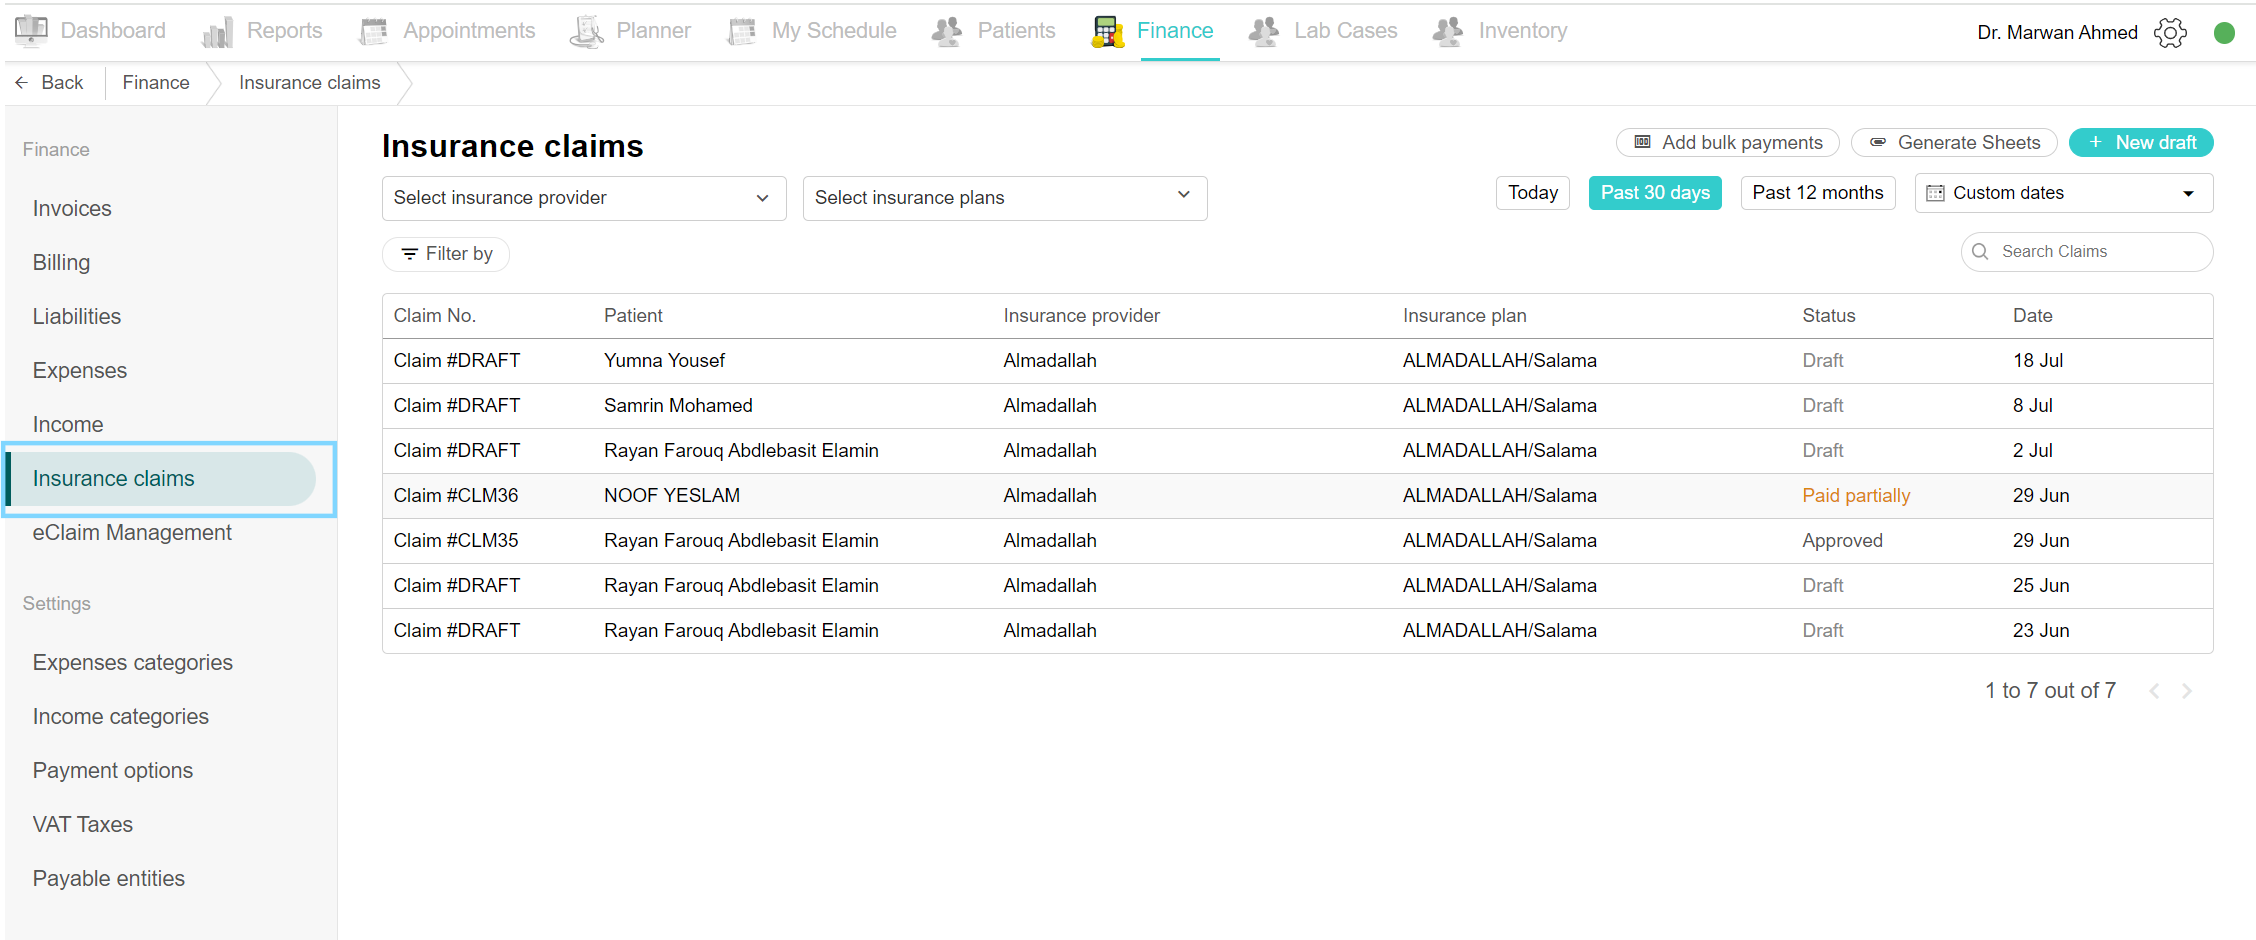Screen dimensions: 2256x940
Task: Expand the Select insurance provider dropdown
Action: point(583,198)
